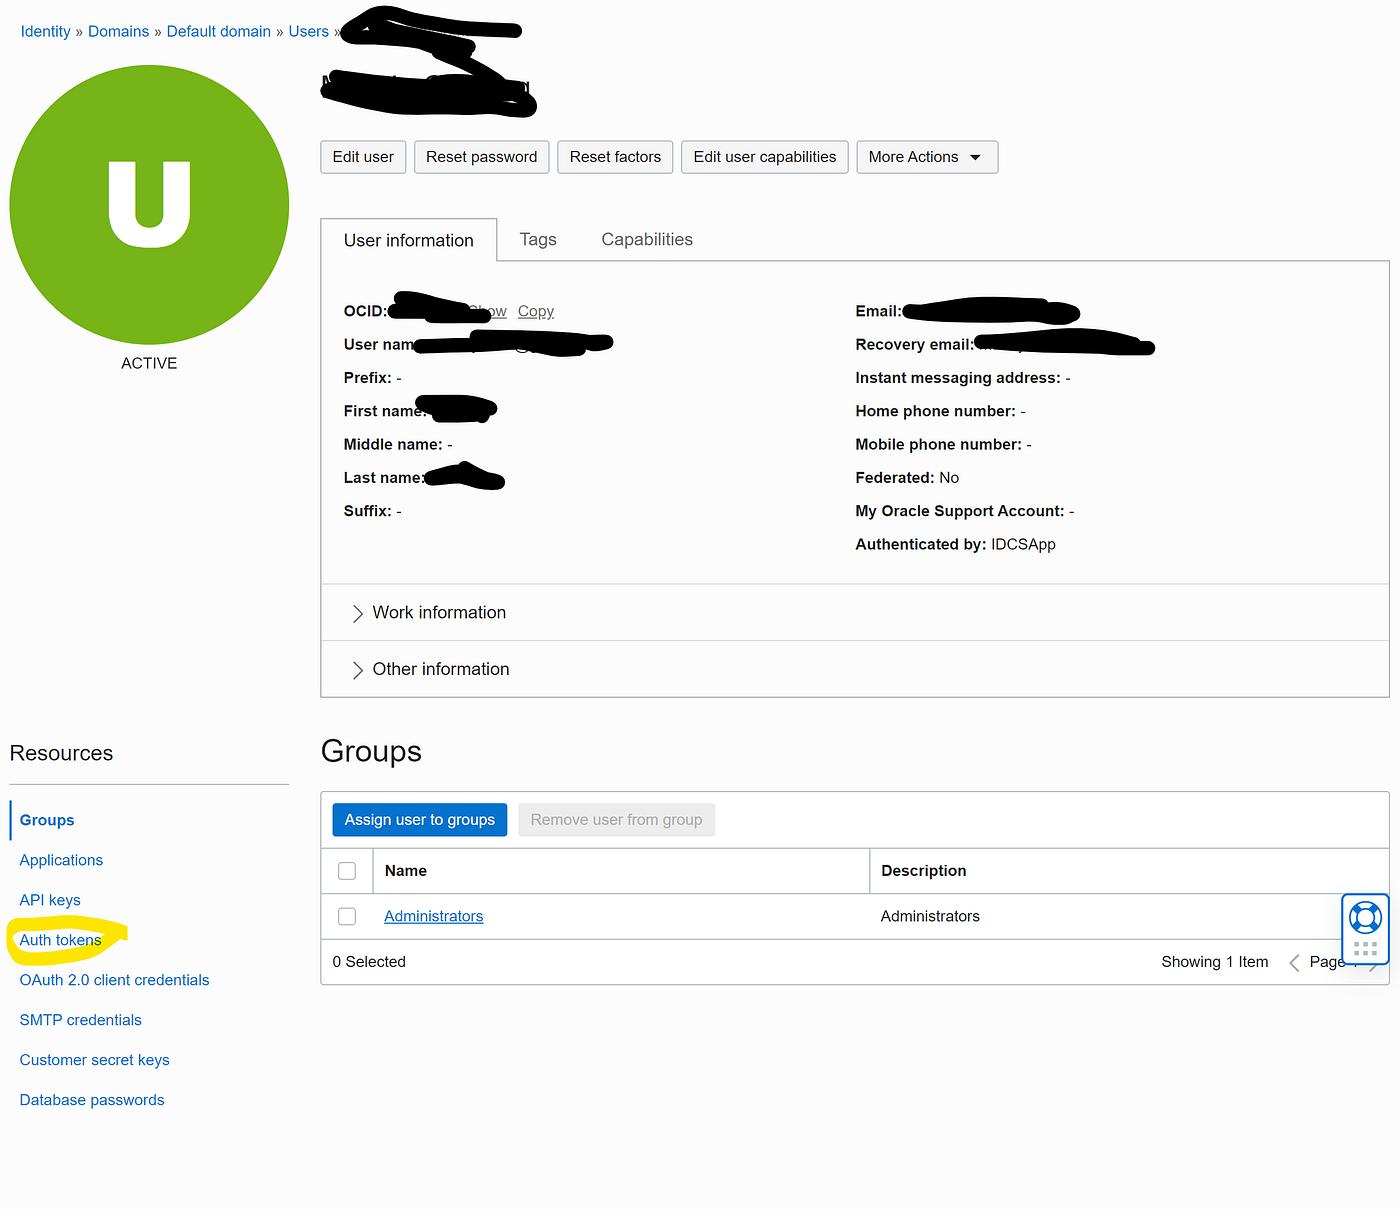
Task: Switch to the User information tab
Action: 409,240
